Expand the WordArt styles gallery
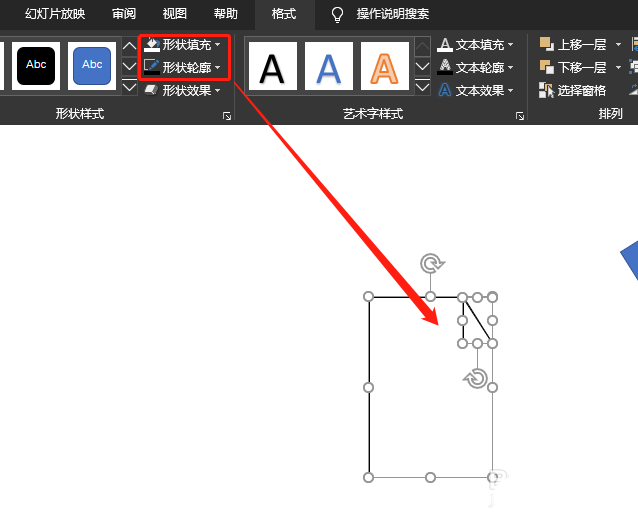Image resolution: width=638 pixels, height=522 pixels. pyautogui.click(x=422, y=87)
